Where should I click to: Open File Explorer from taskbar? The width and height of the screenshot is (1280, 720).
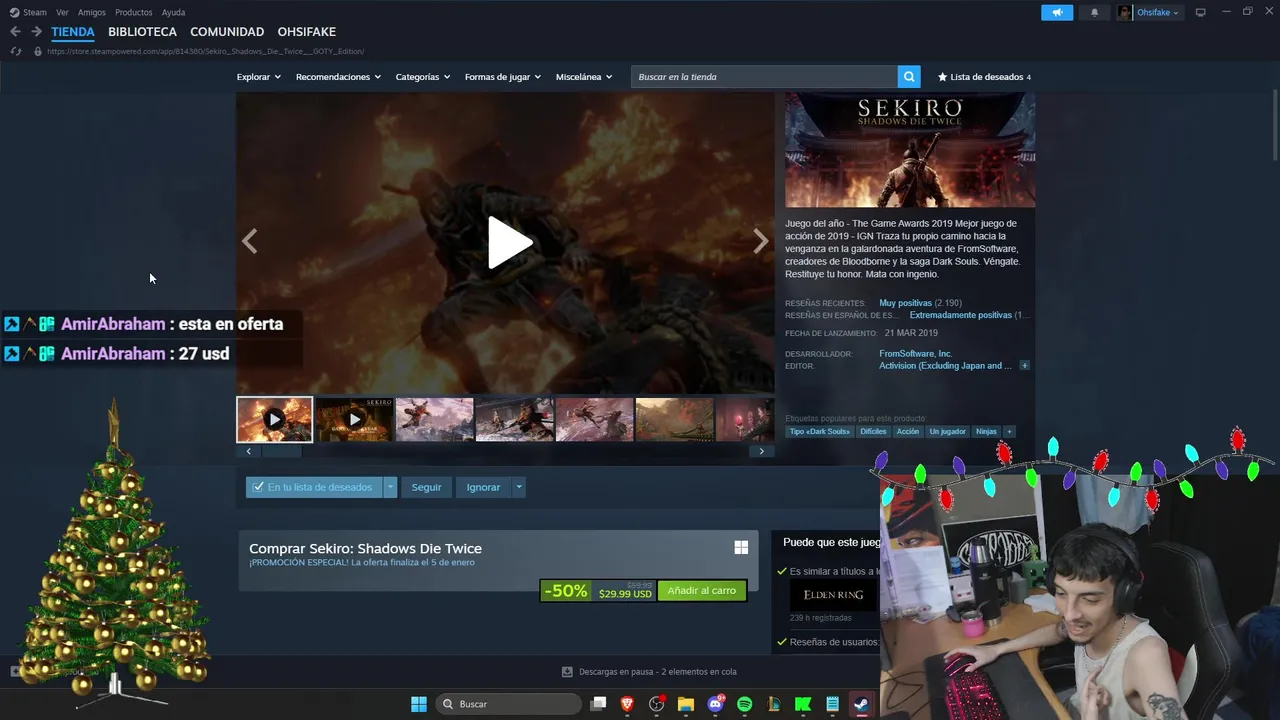[x=686, y=704]
